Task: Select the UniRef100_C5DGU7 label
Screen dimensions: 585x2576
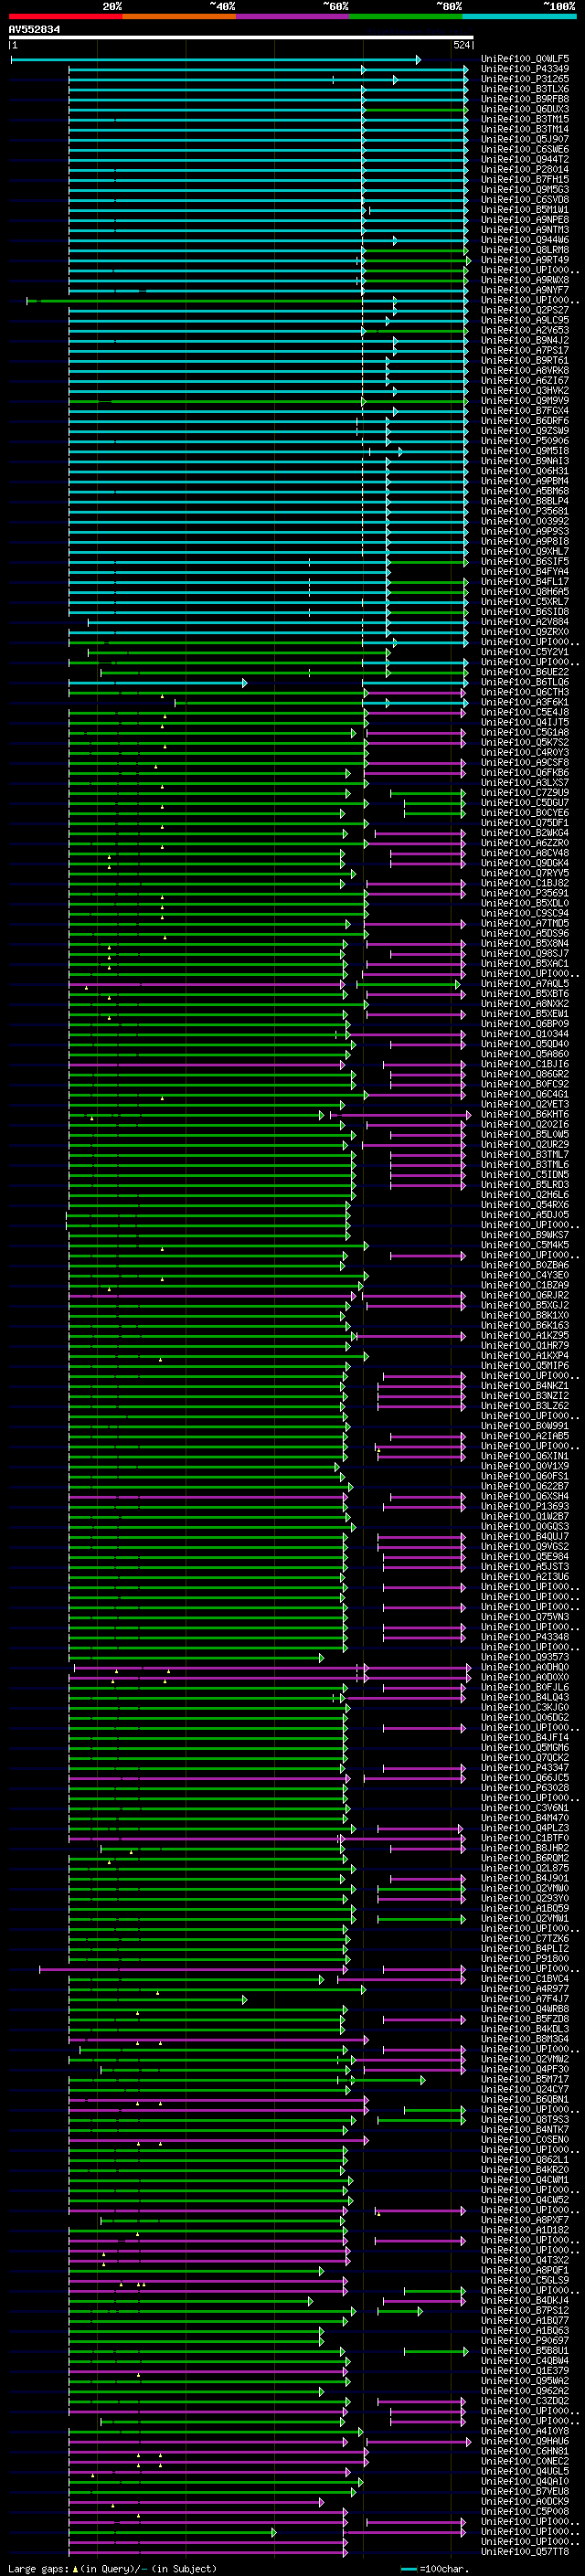Action: click(x=525, y=803)
